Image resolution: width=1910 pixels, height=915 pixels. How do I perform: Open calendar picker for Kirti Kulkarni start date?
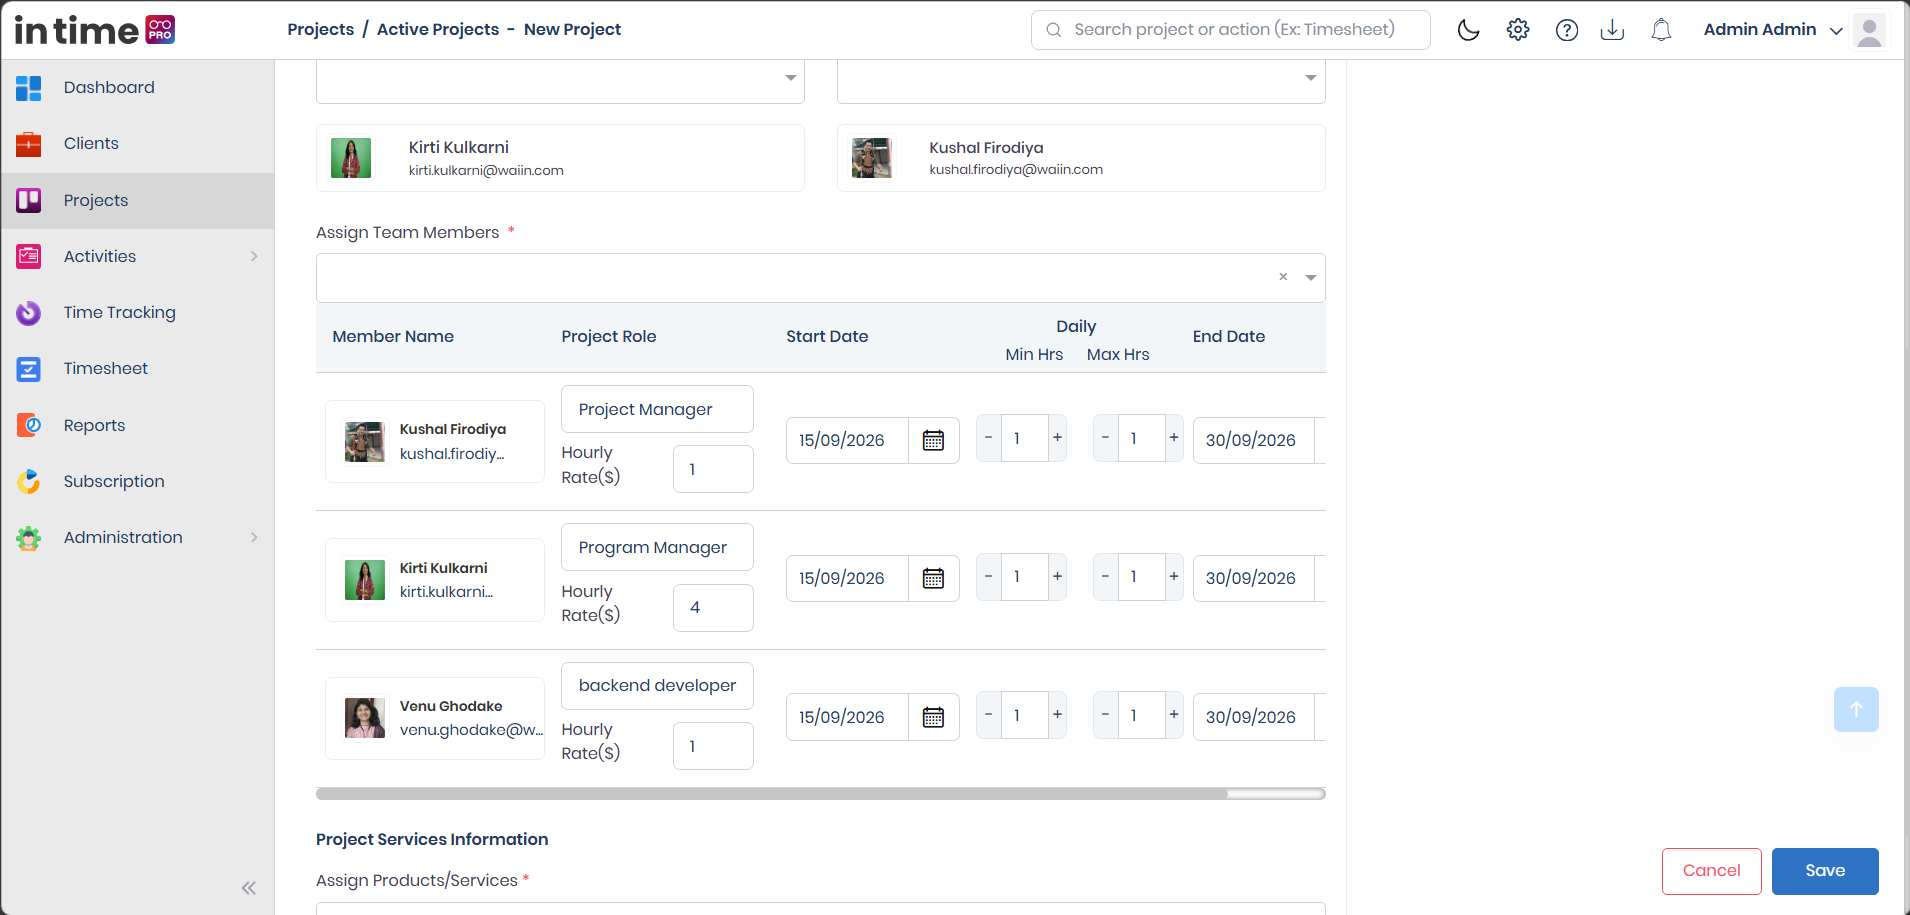[x=933, y=578]
